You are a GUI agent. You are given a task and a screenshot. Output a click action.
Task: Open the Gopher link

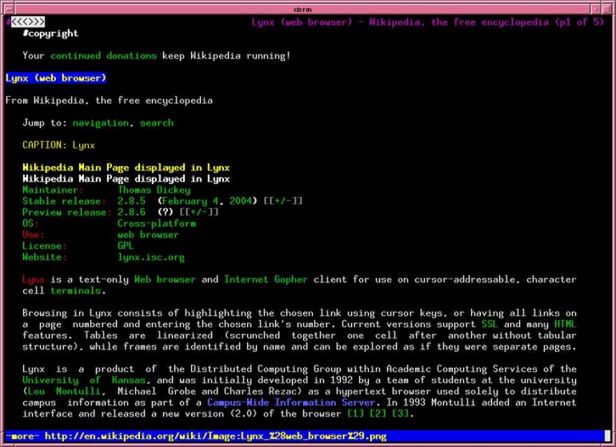291,280
